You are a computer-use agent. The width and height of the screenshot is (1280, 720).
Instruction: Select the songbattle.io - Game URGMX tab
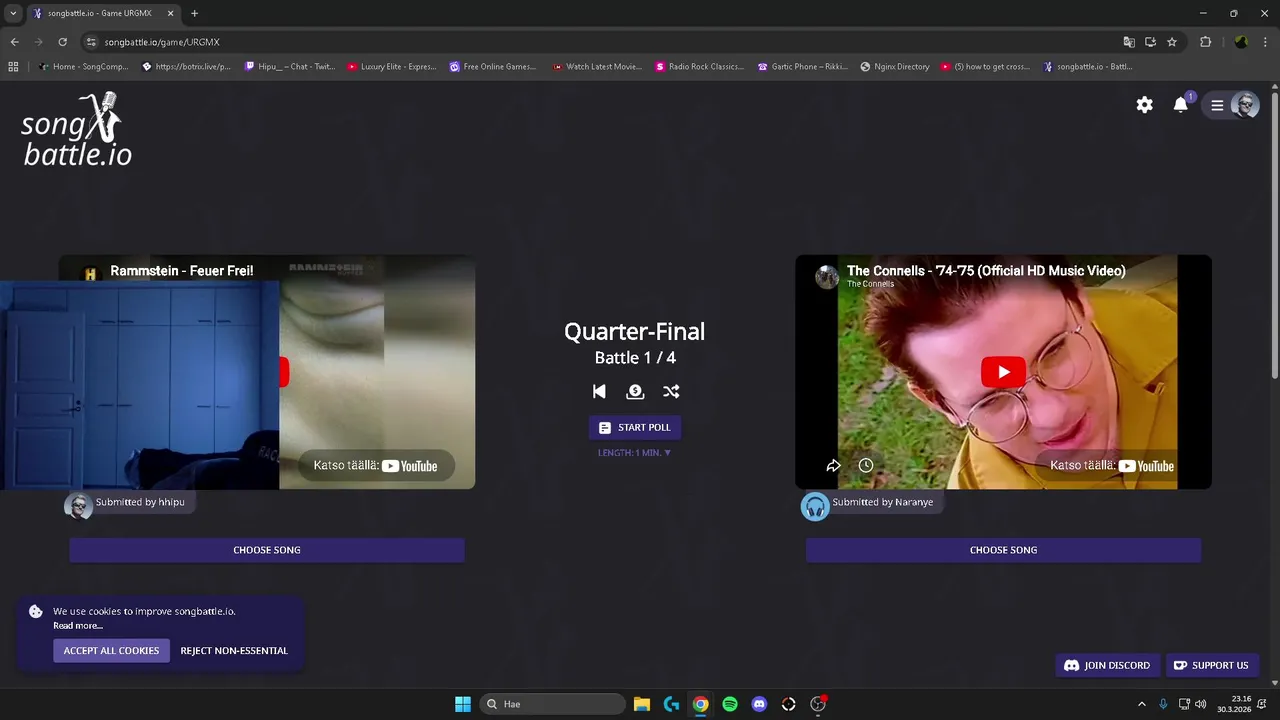pos(104,13)
